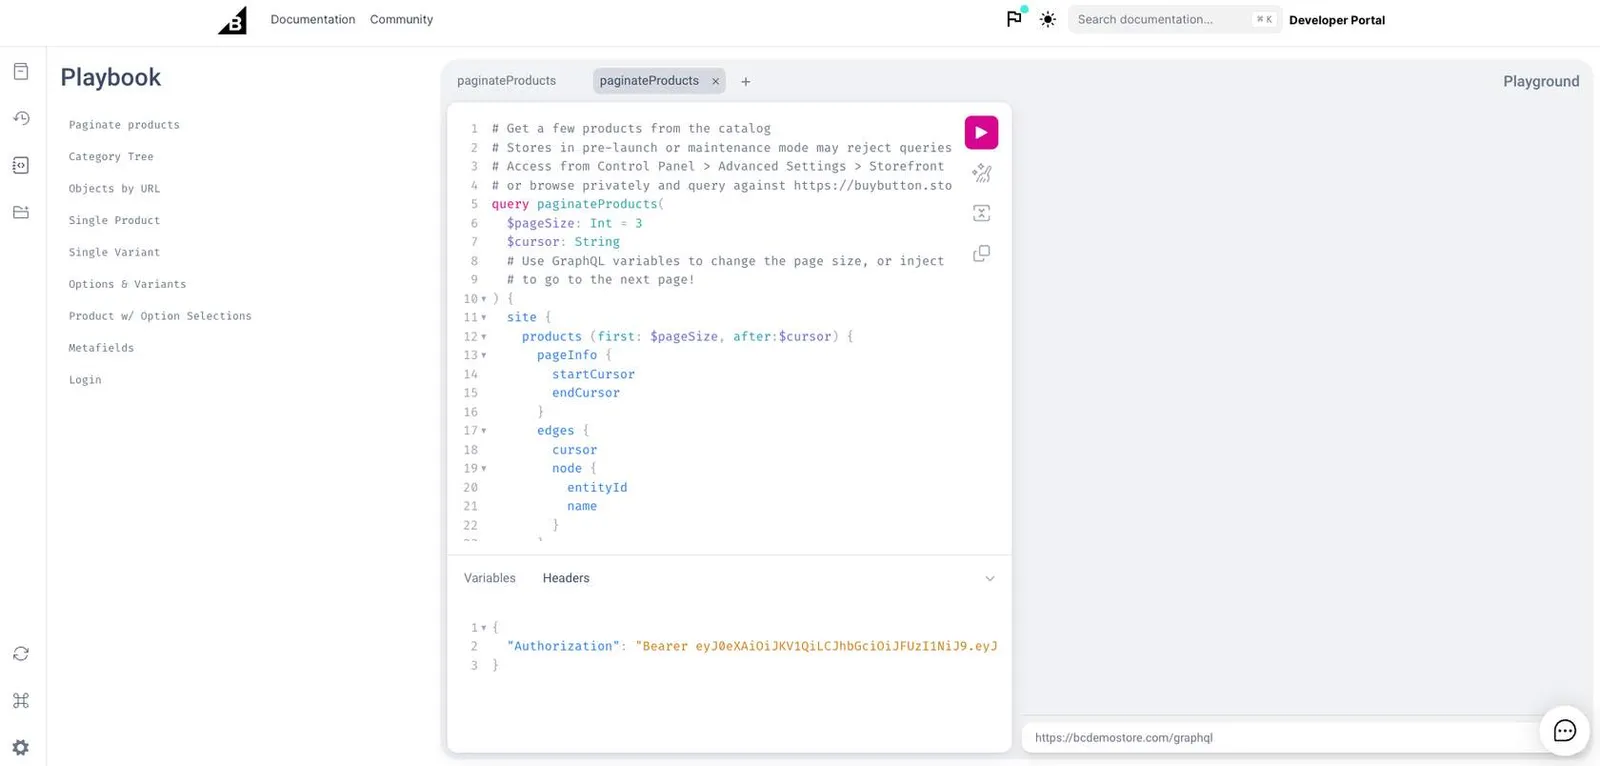Open the Paginate products playbook
Image resolution: width=1600 pixels, height=766 pixels.
click(124, 125)
